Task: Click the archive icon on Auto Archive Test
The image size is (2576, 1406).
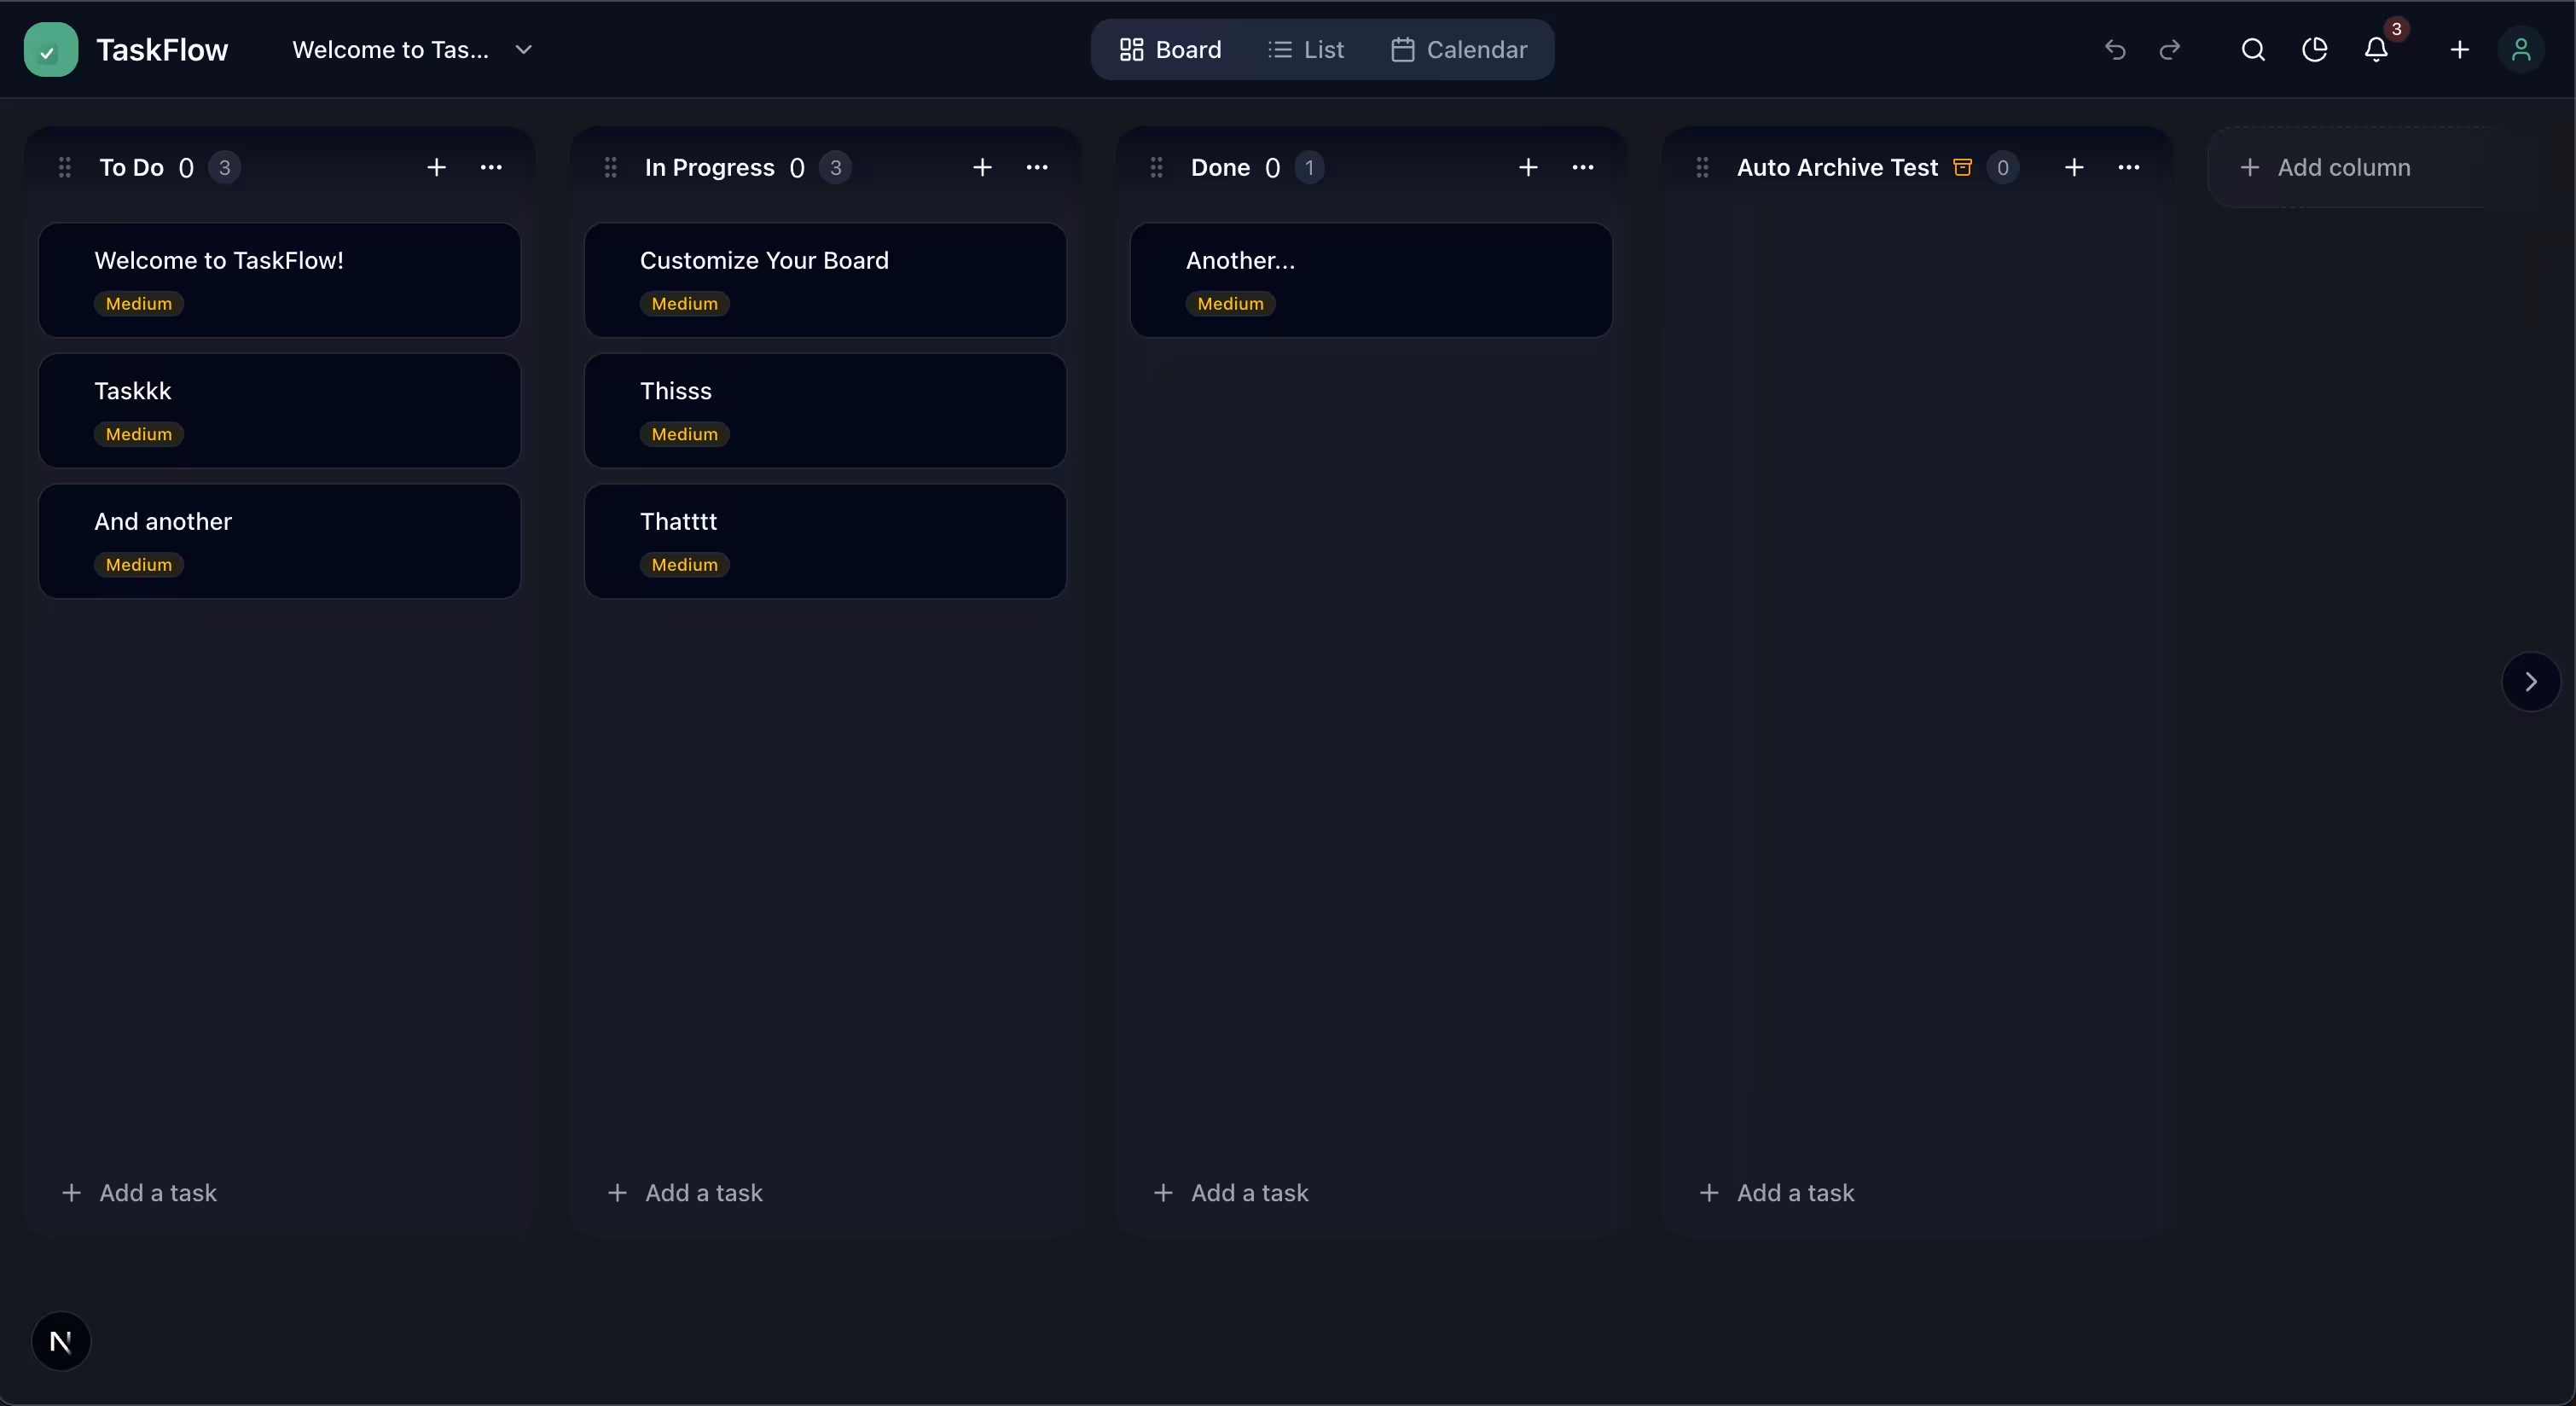Action: pos(1962,167)
